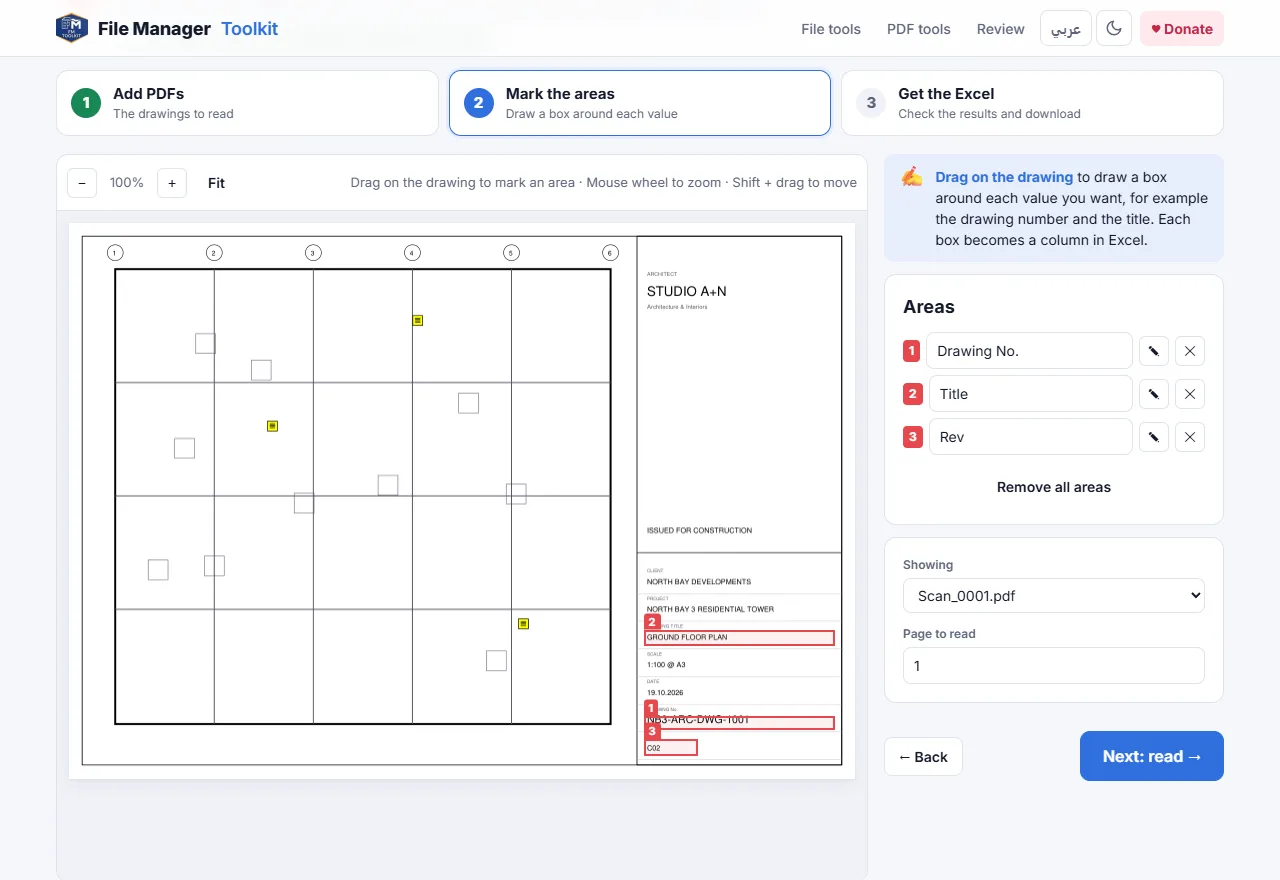Select the red box around the drawing number

[739, 723]
